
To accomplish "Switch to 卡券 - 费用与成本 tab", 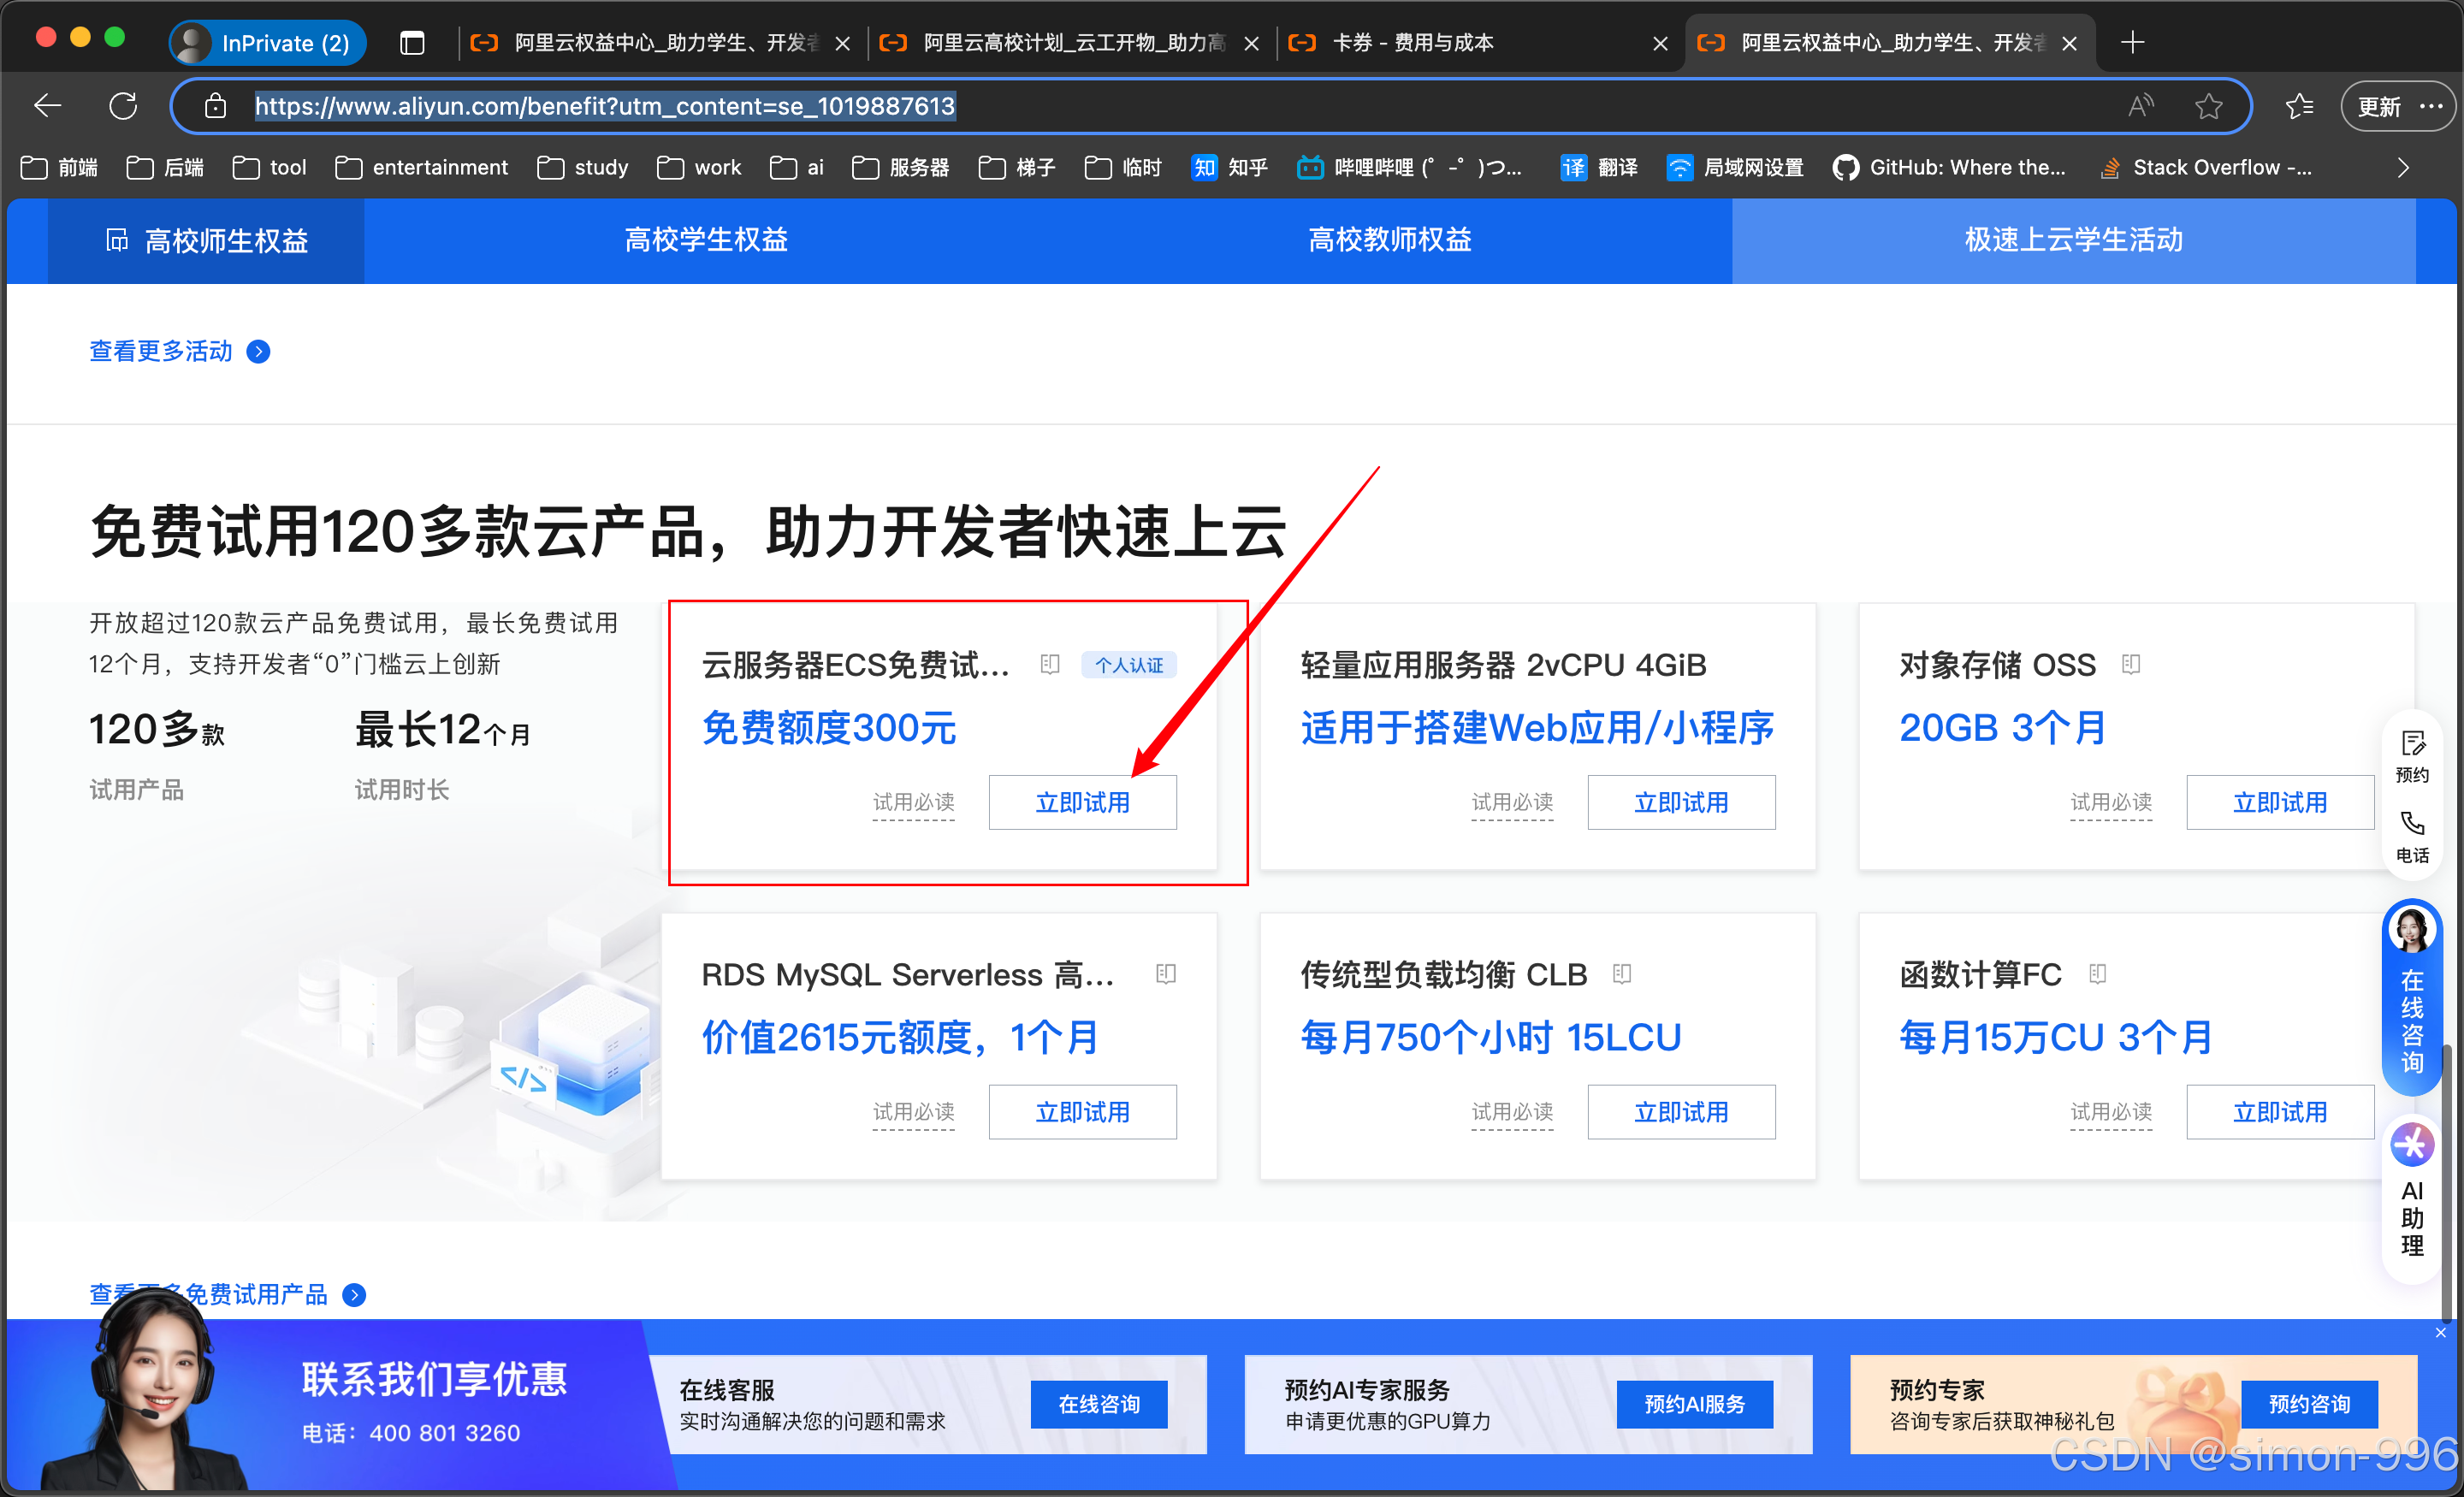I will 1478,43.
